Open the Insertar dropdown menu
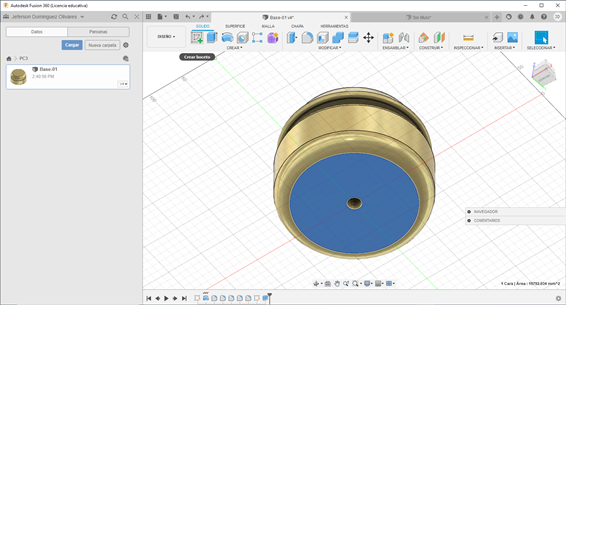Image resolution: width=614 pixels, height=542 pixels. point(504,48)
